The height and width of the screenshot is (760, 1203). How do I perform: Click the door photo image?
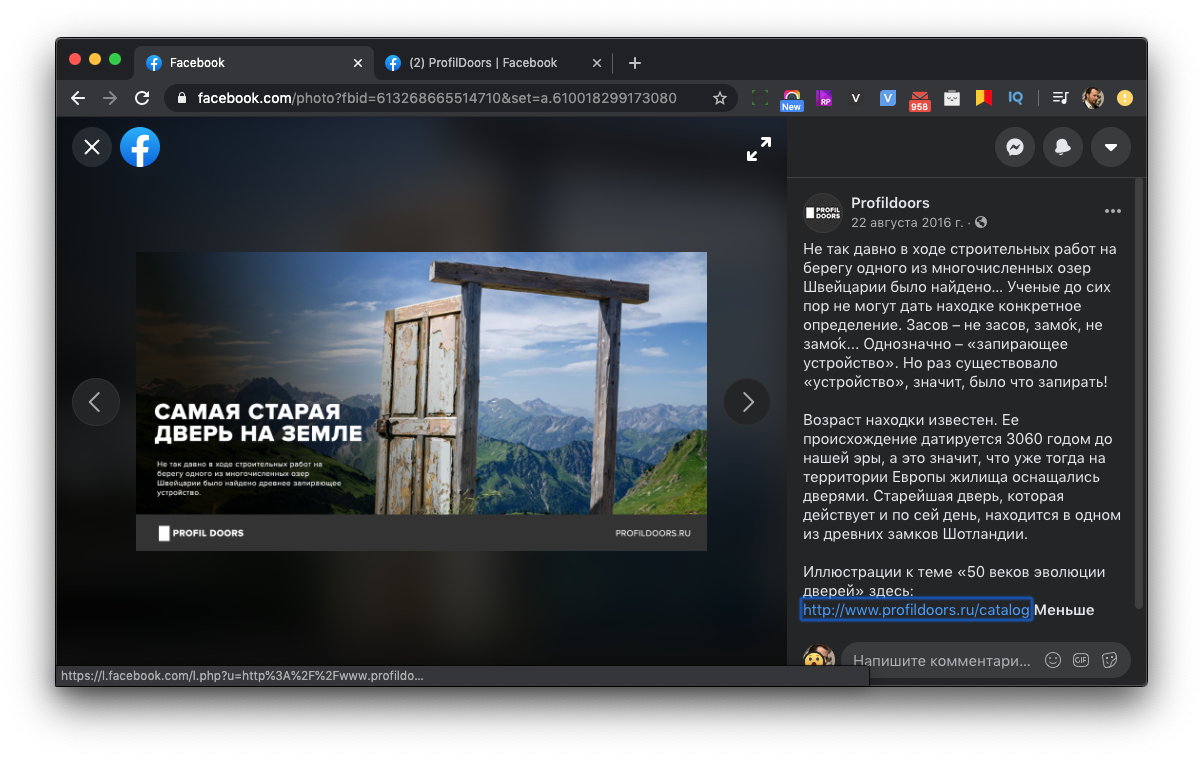coord(421,400)
